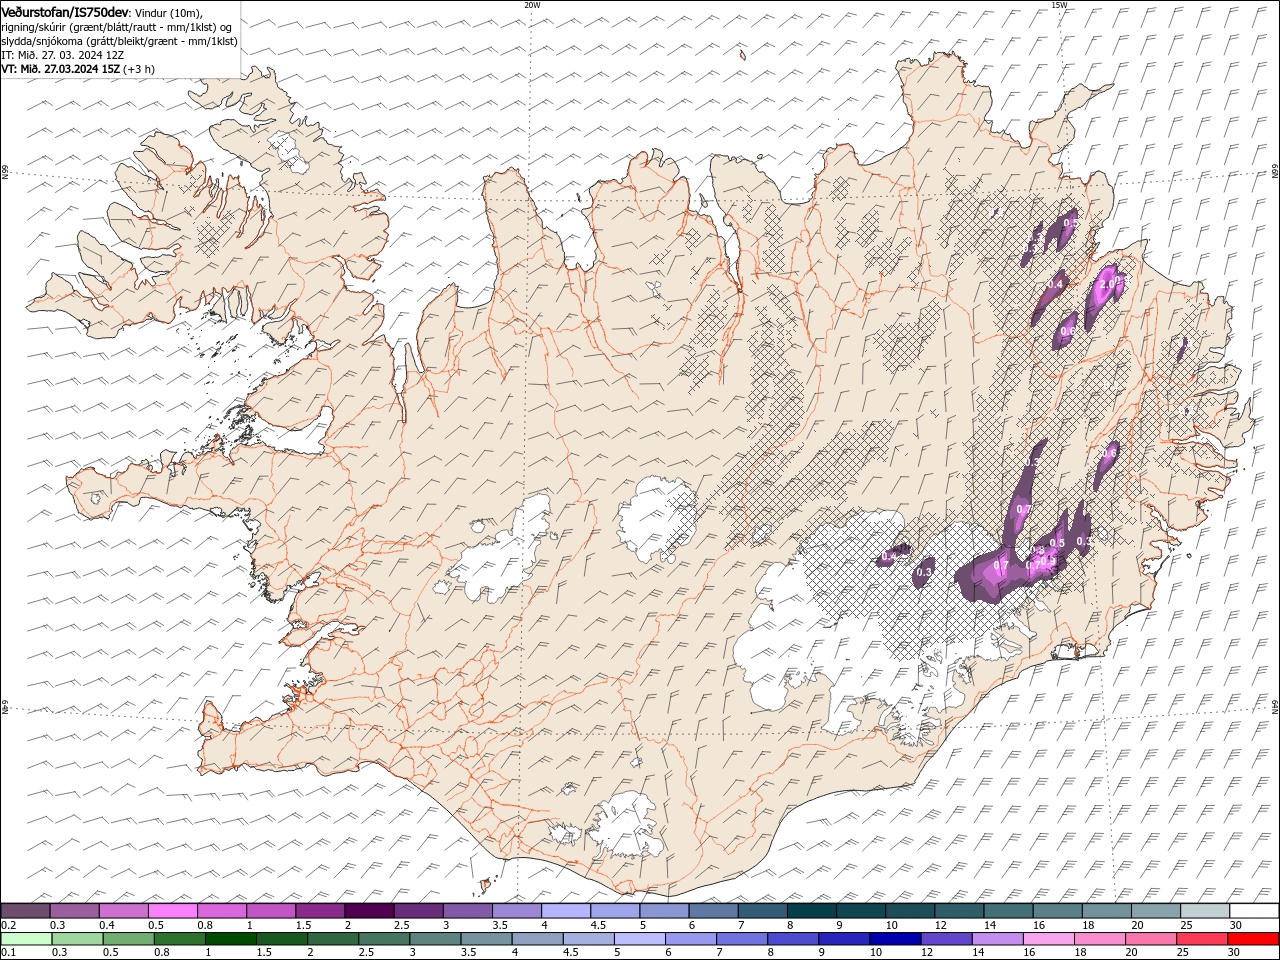Click the 30 label in the snow legend row
1280x960 pixels.
pyautogui.click(x=1236, y=925)
